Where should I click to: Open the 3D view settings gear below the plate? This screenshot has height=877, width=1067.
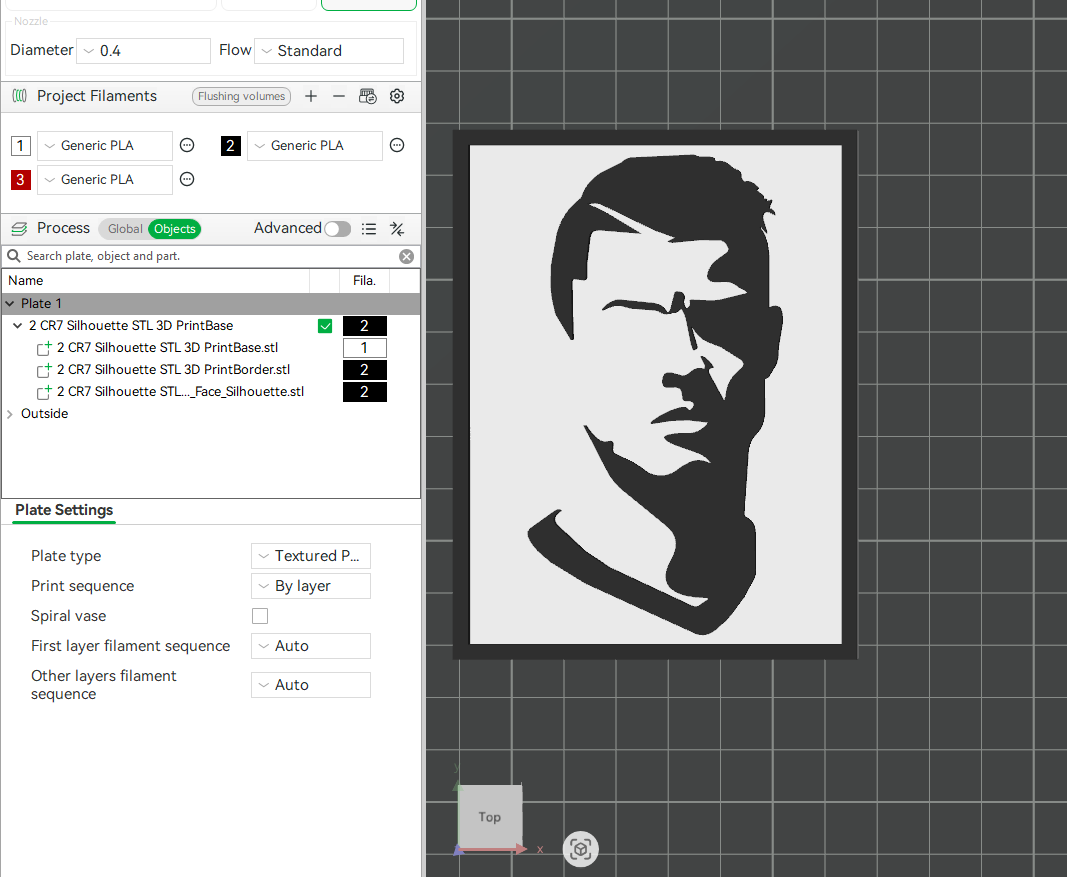pyautogui.click(x=581, y=849)
